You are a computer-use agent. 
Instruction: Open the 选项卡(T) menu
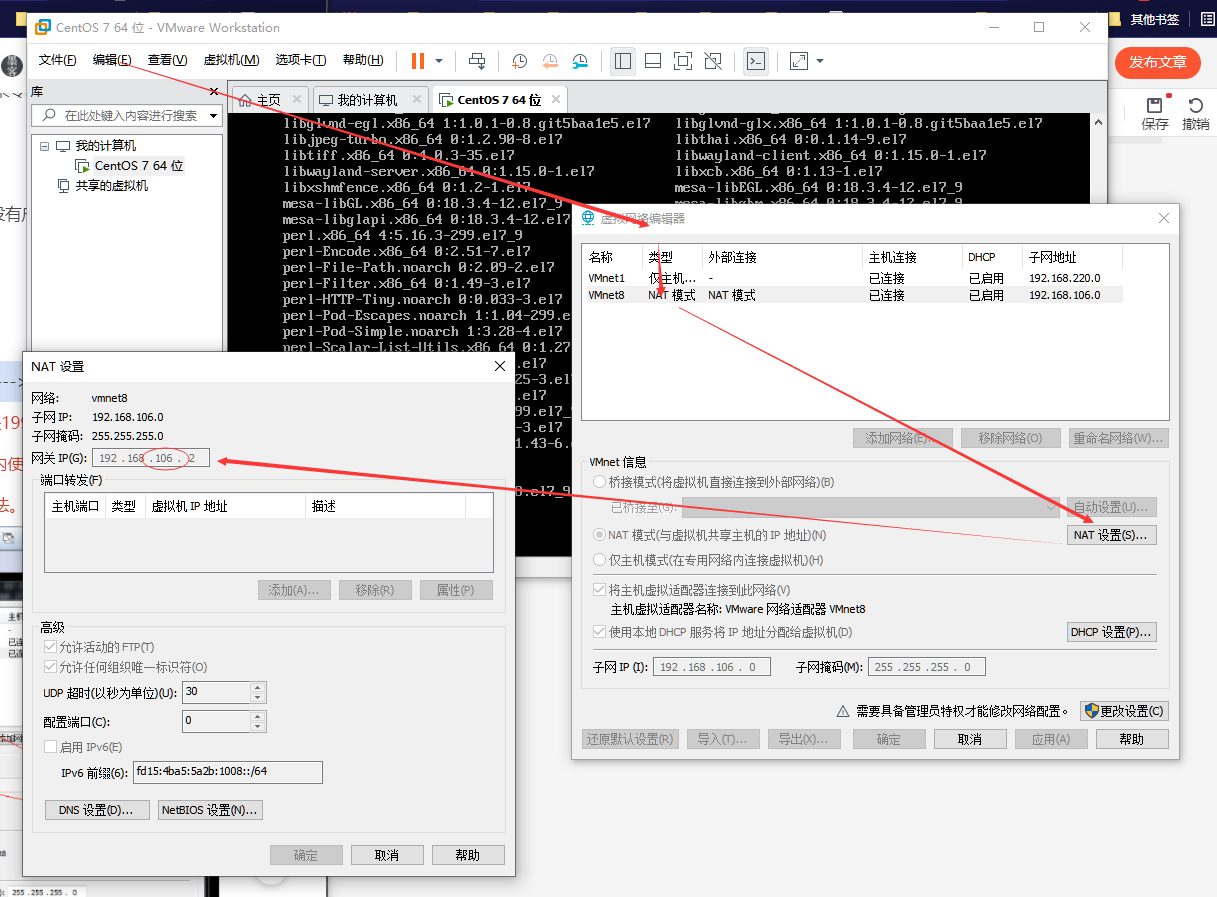[x=301, y=60]
